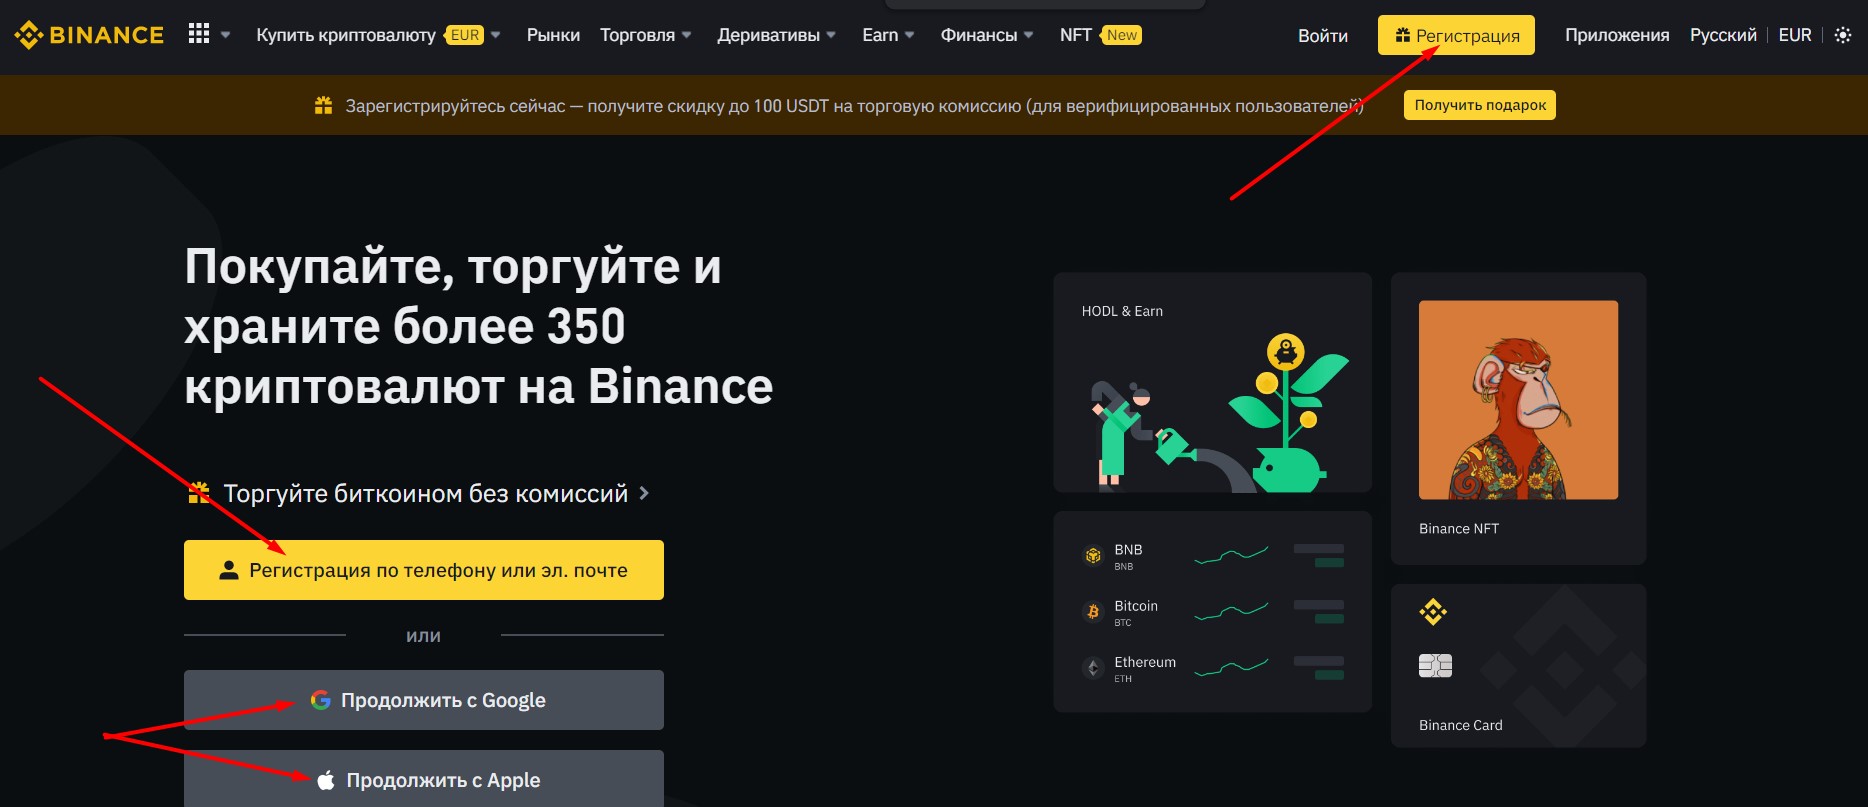Click Продолжить с Apple button
Image resolution: width=1868 pixels, height=807 pixels.
coord(424,779)
